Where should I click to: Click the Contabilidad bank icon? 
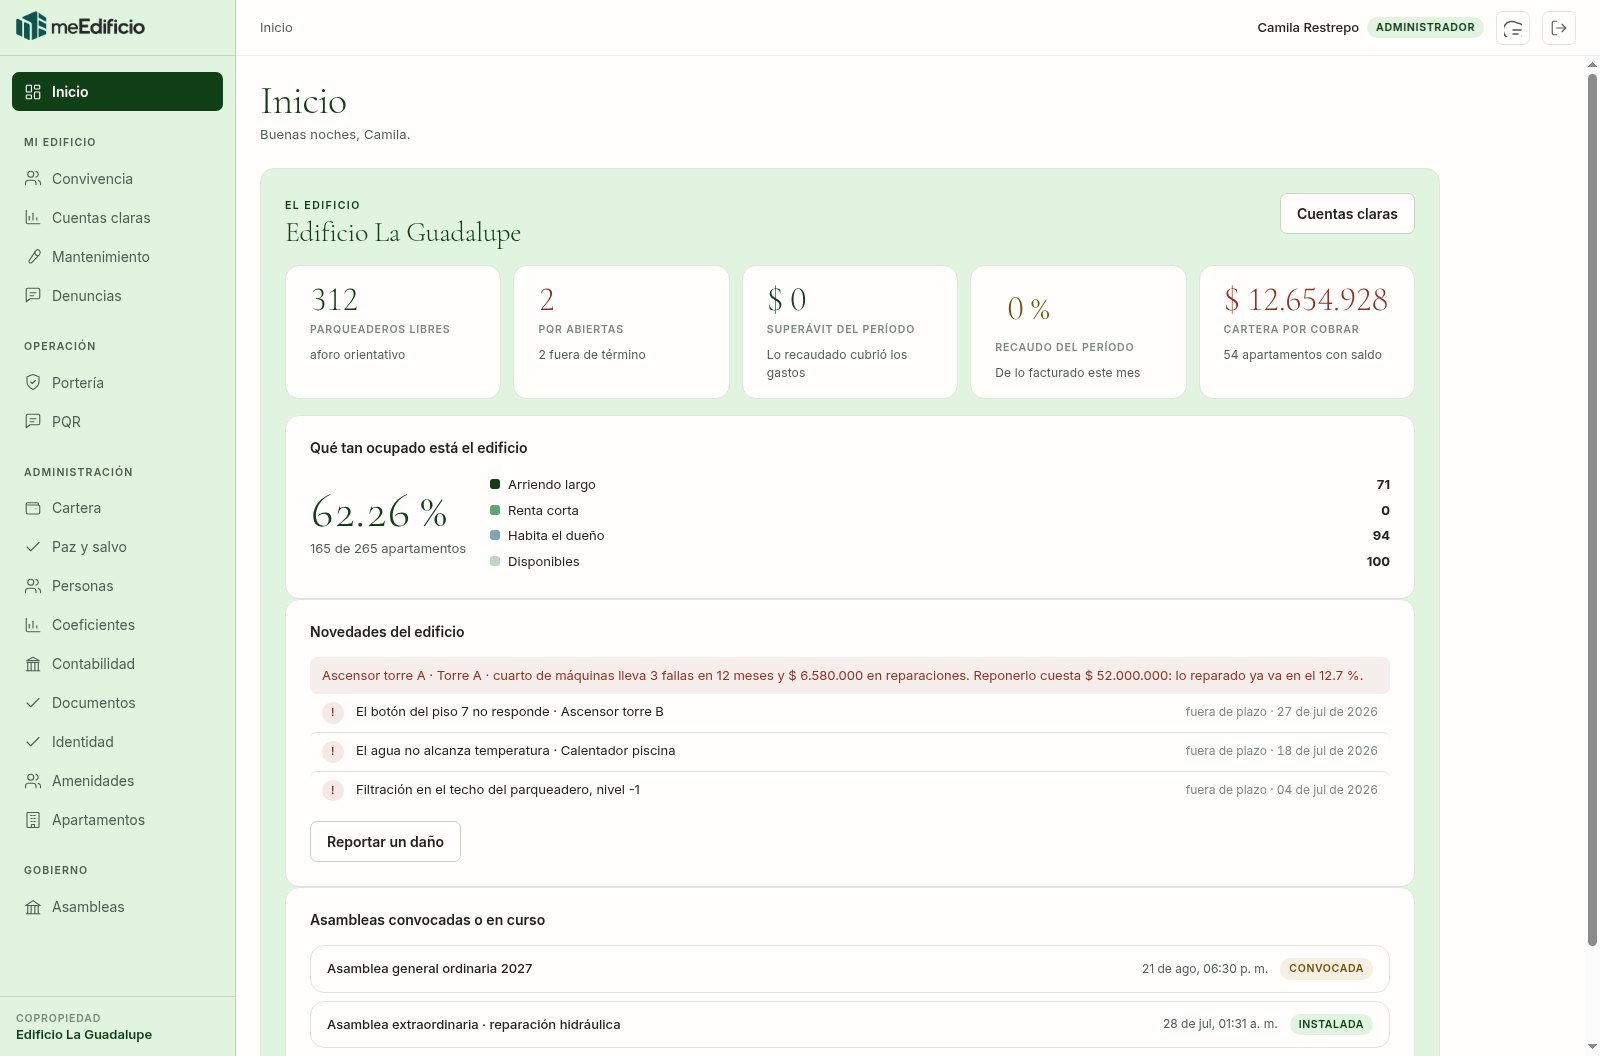(x=33, y=664)
